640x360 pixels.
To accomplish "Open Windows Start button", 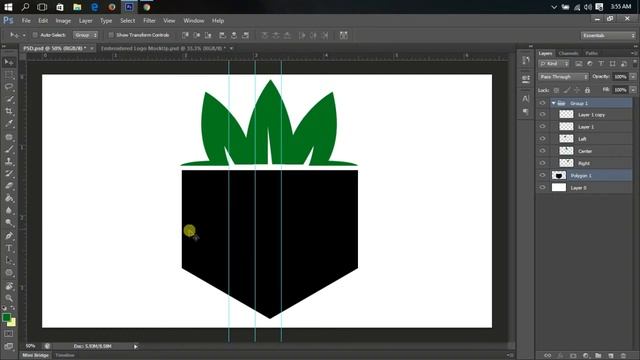I will coord(8,7).
